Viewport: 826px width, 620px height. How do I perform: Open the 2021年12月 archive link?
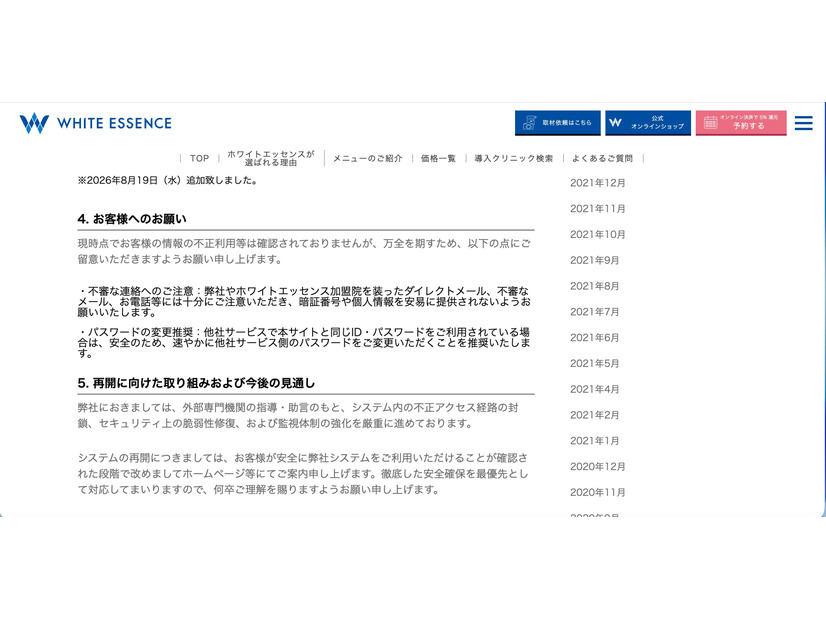597,183
